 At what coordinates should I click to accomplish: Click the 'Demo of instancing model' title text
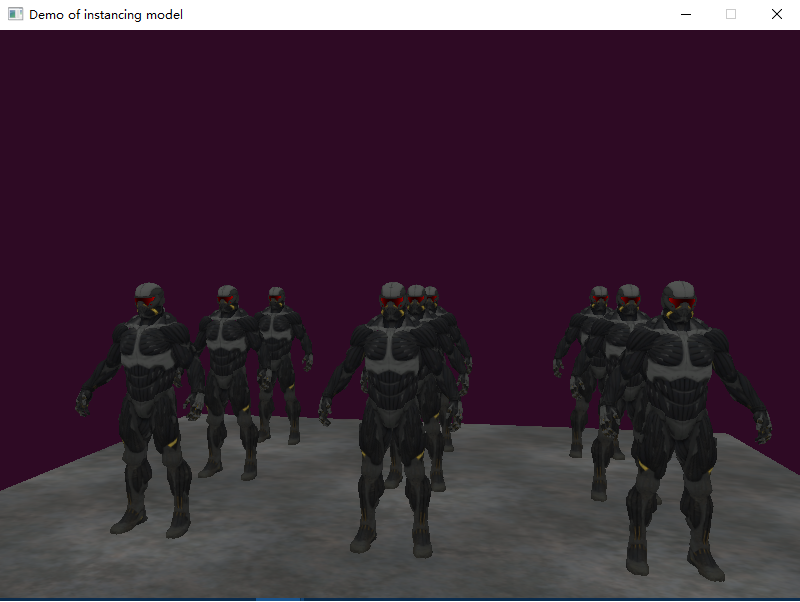[106, 15]
